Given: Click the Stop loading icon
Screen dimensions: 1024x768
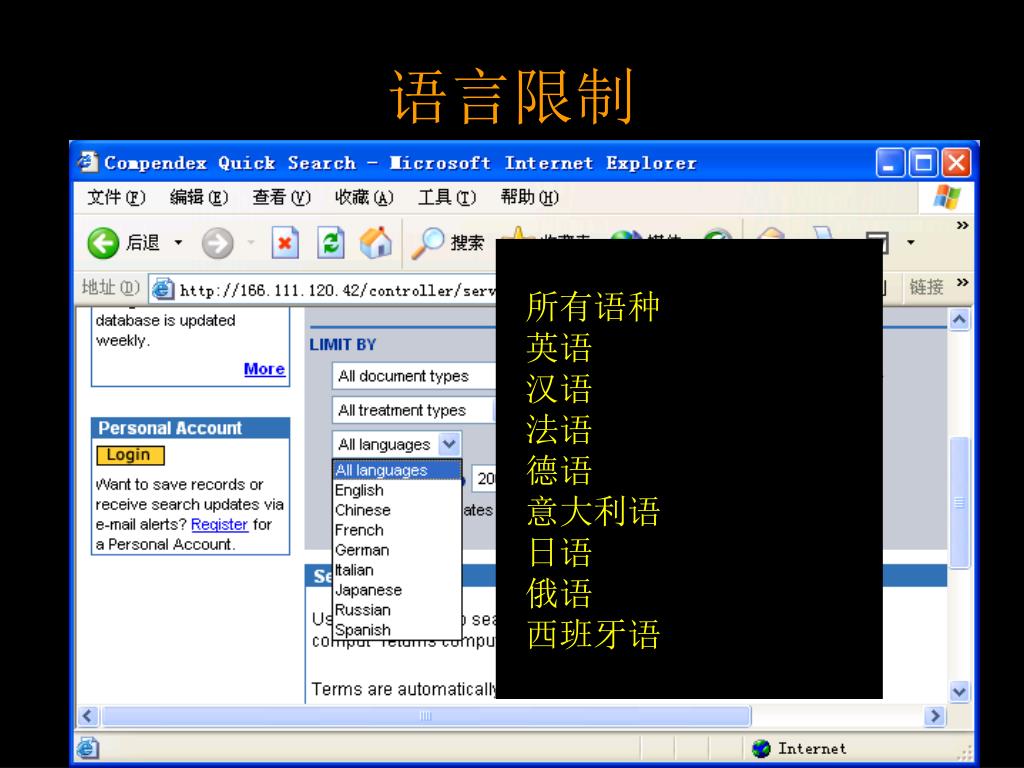Looking at the screenshot, I should [285, 243].
